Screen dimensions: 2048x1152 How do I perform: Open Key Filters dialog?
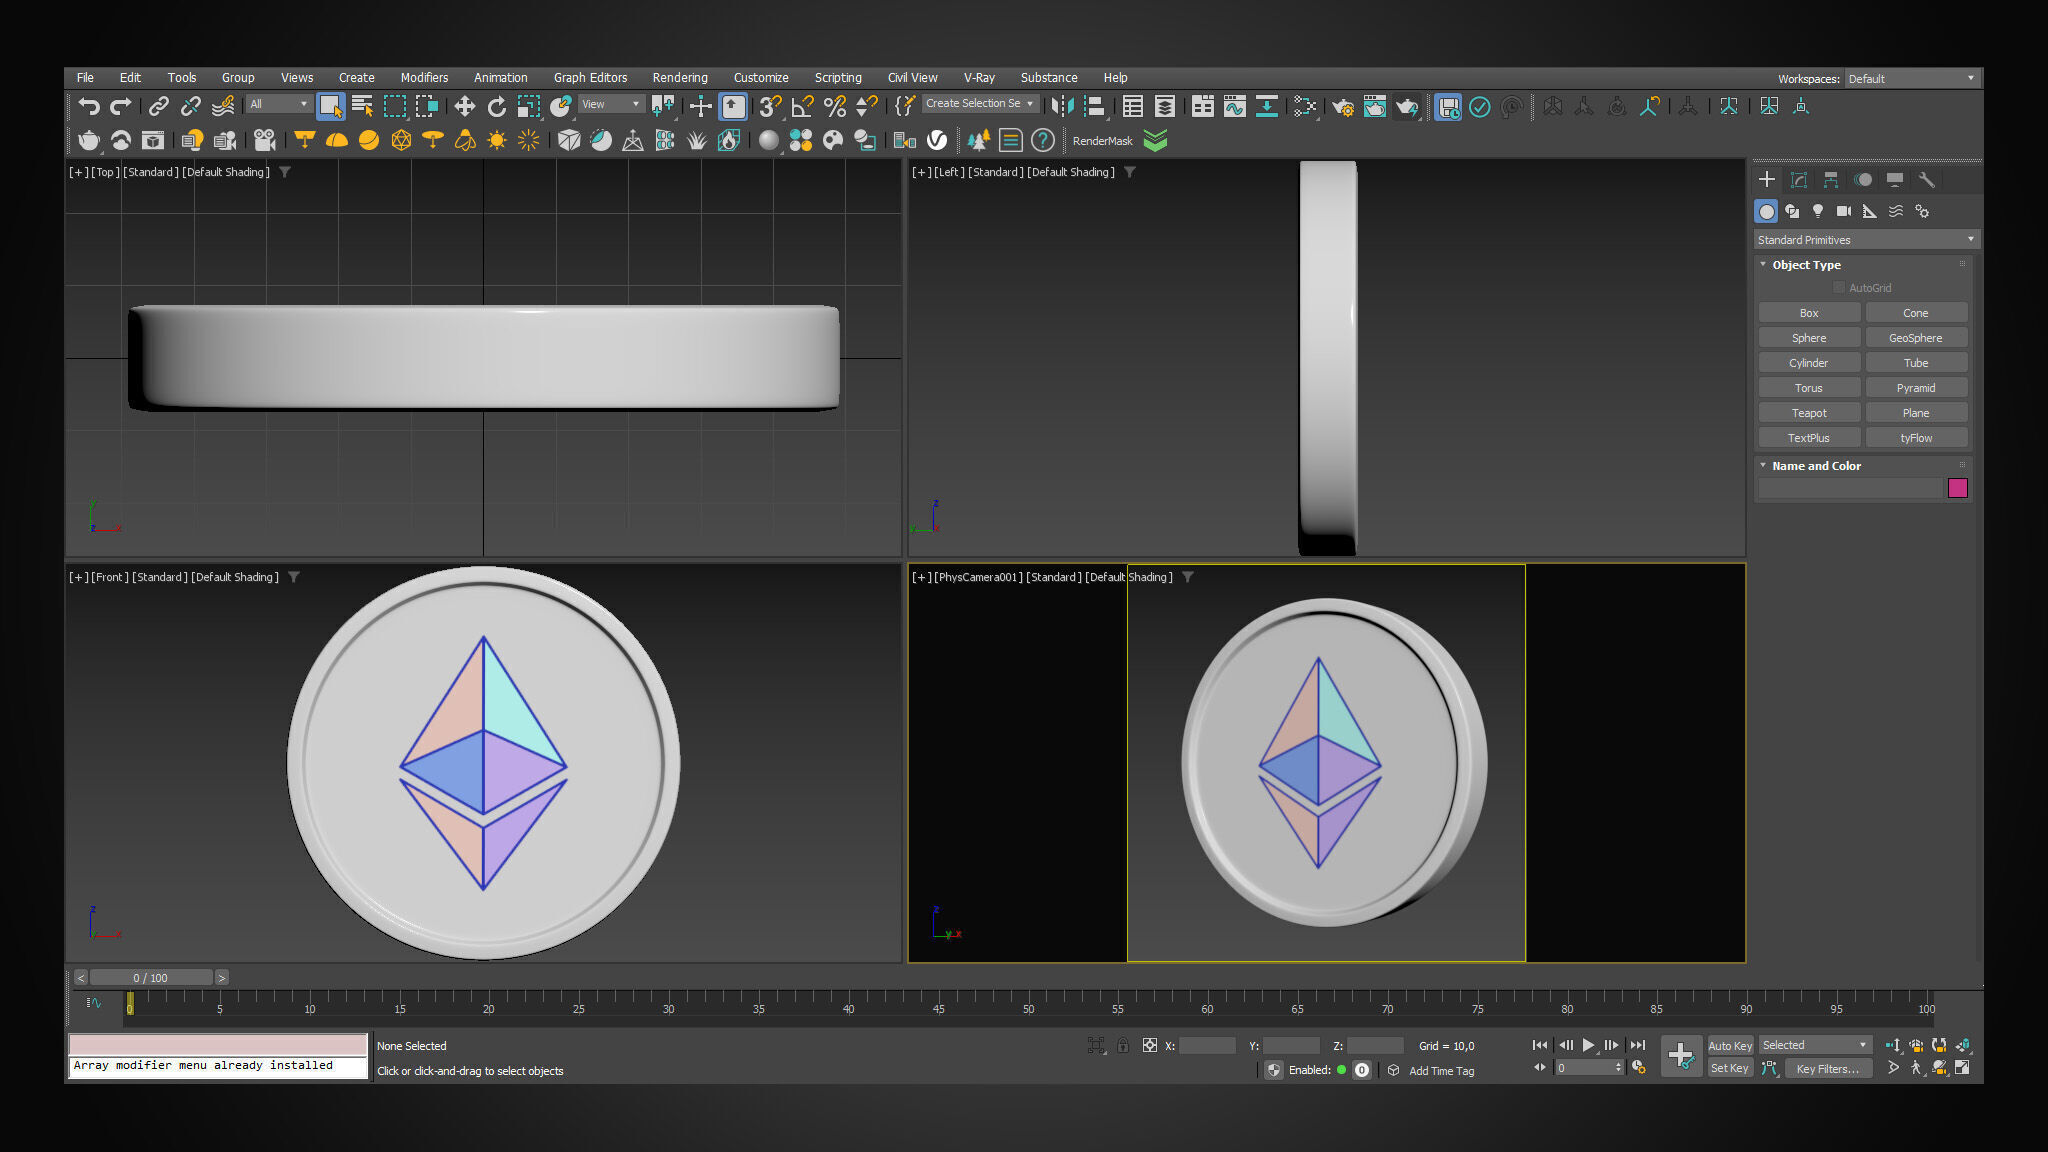pyautogui.click(x=1827, y=1069)
